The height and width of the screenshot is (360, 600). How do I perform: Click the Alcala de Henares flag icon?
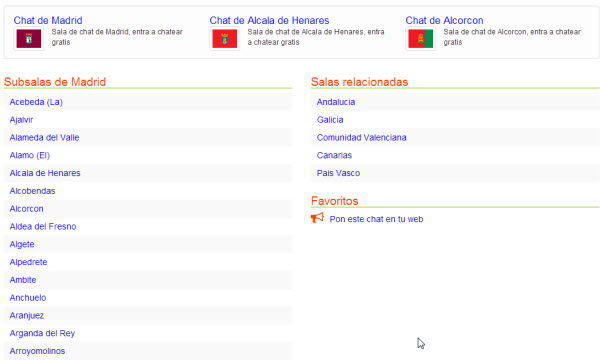tap(225, 39)
